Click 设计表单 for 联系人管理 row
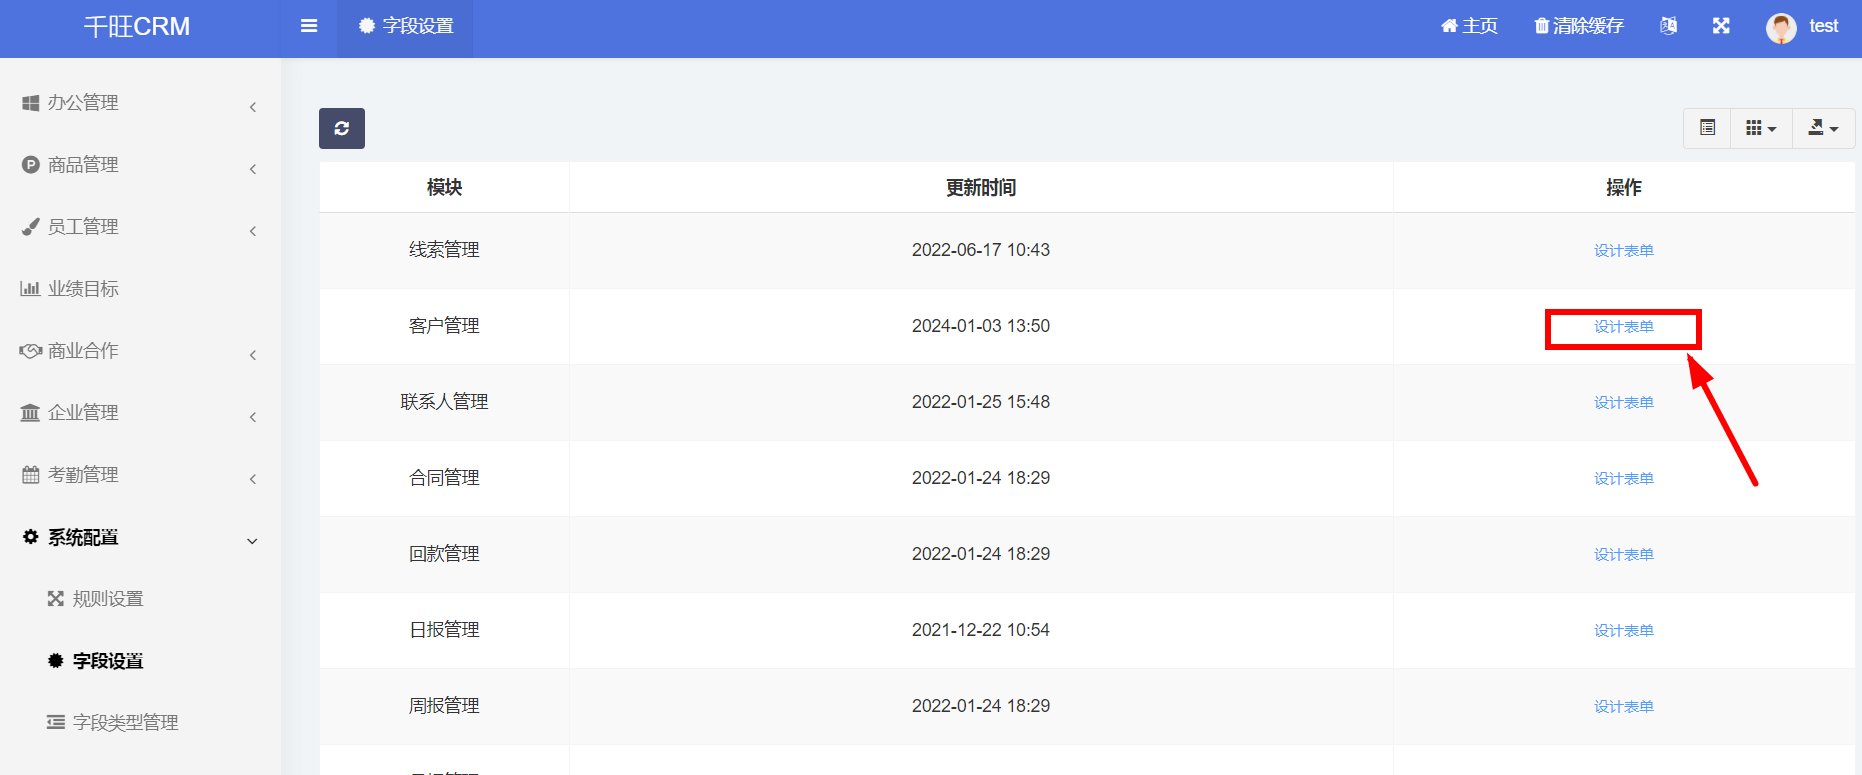 click(1623, 403)
